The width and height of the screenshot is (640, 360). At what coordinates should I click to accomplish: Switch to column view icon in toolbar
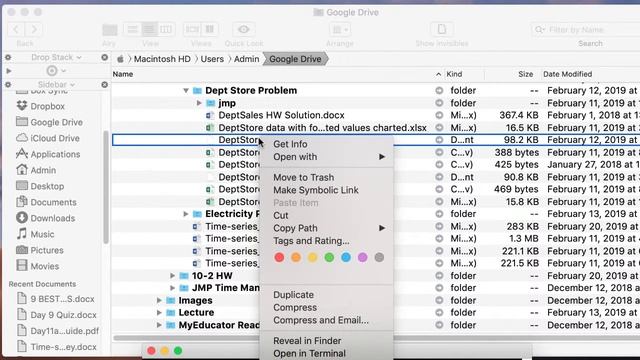[166, 29]
